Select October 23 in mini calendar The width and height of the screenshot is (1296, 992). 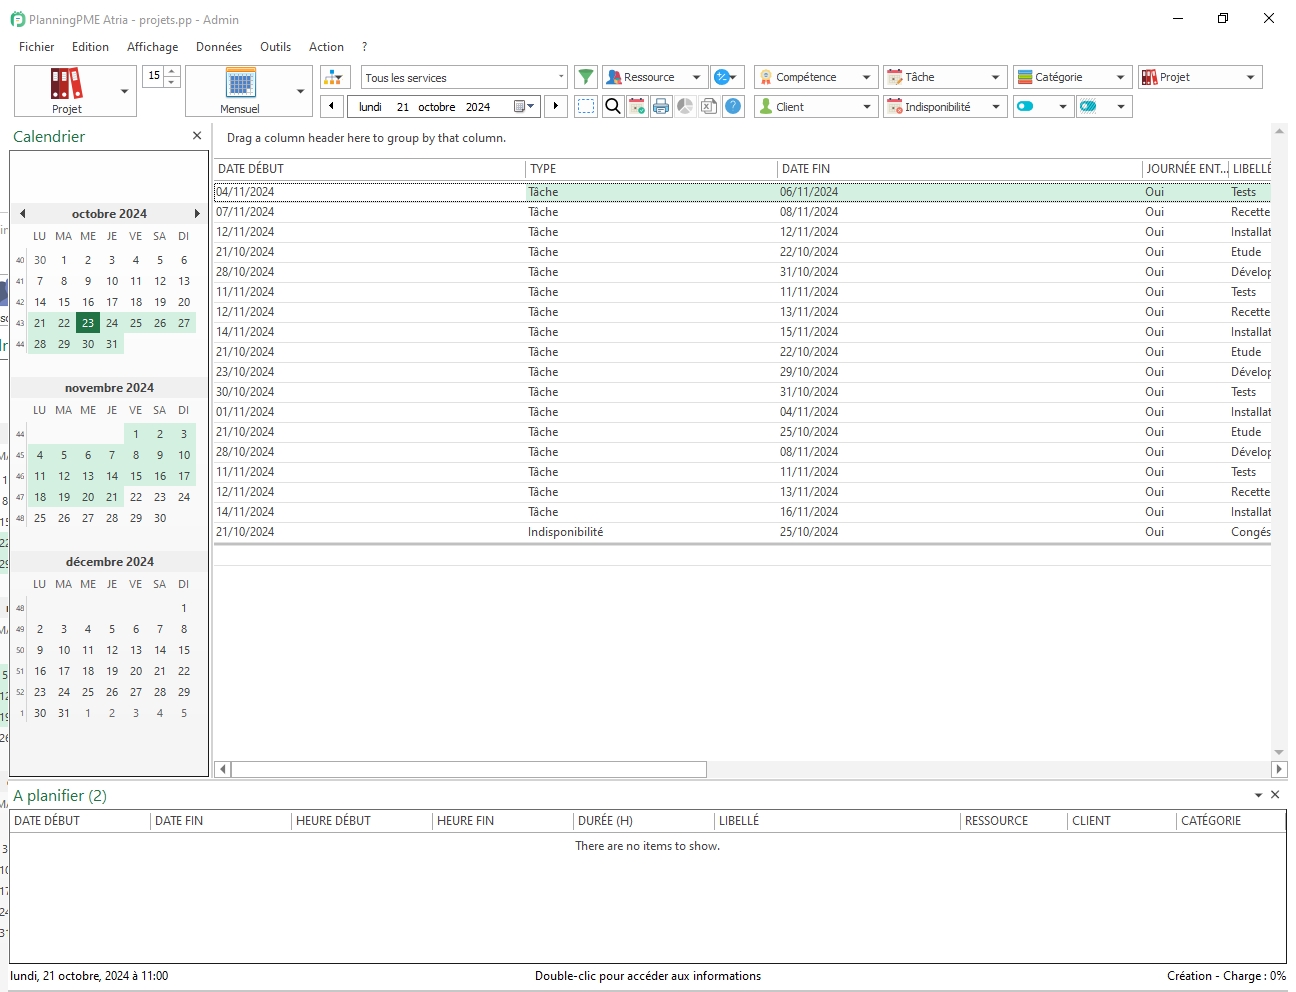coord(88,323)
